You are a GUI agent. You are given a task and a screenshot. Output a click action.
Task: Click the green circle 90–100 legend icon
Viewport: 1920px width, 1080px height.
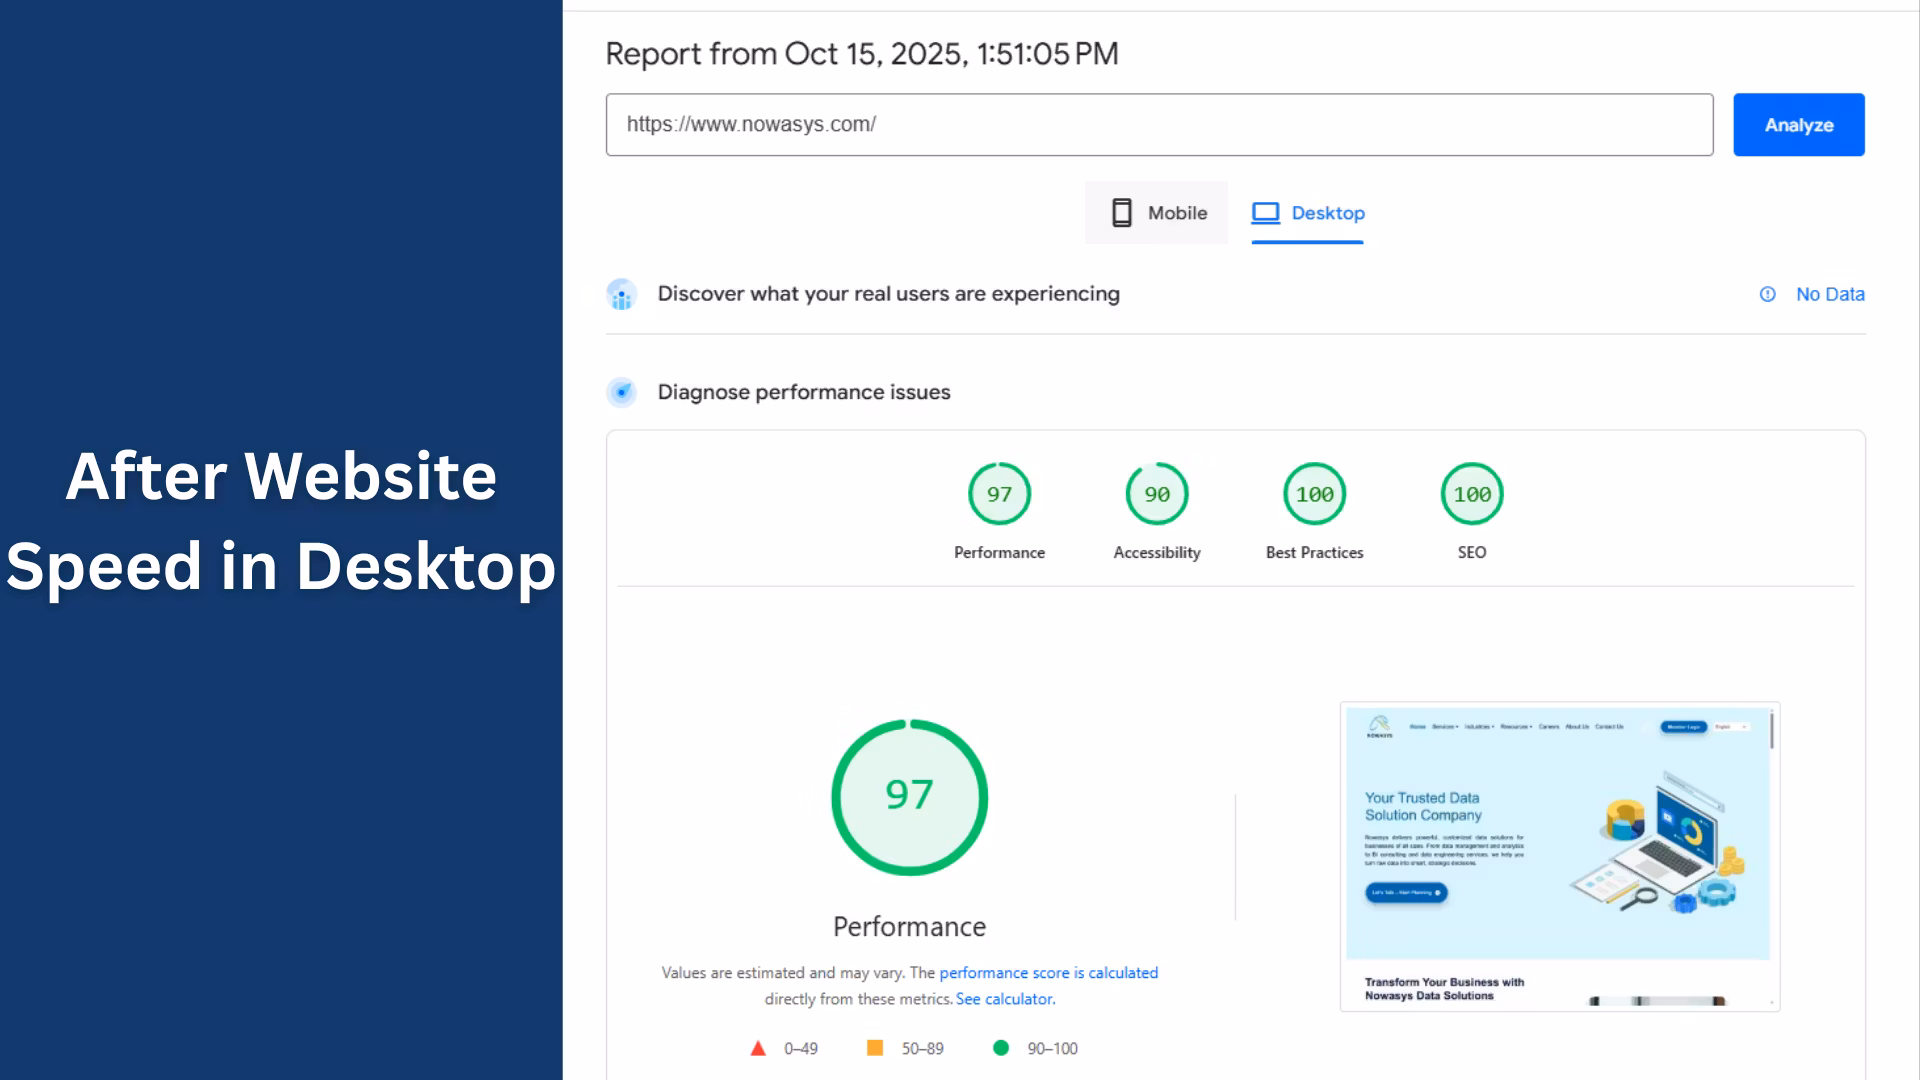click(1000, 1048)
